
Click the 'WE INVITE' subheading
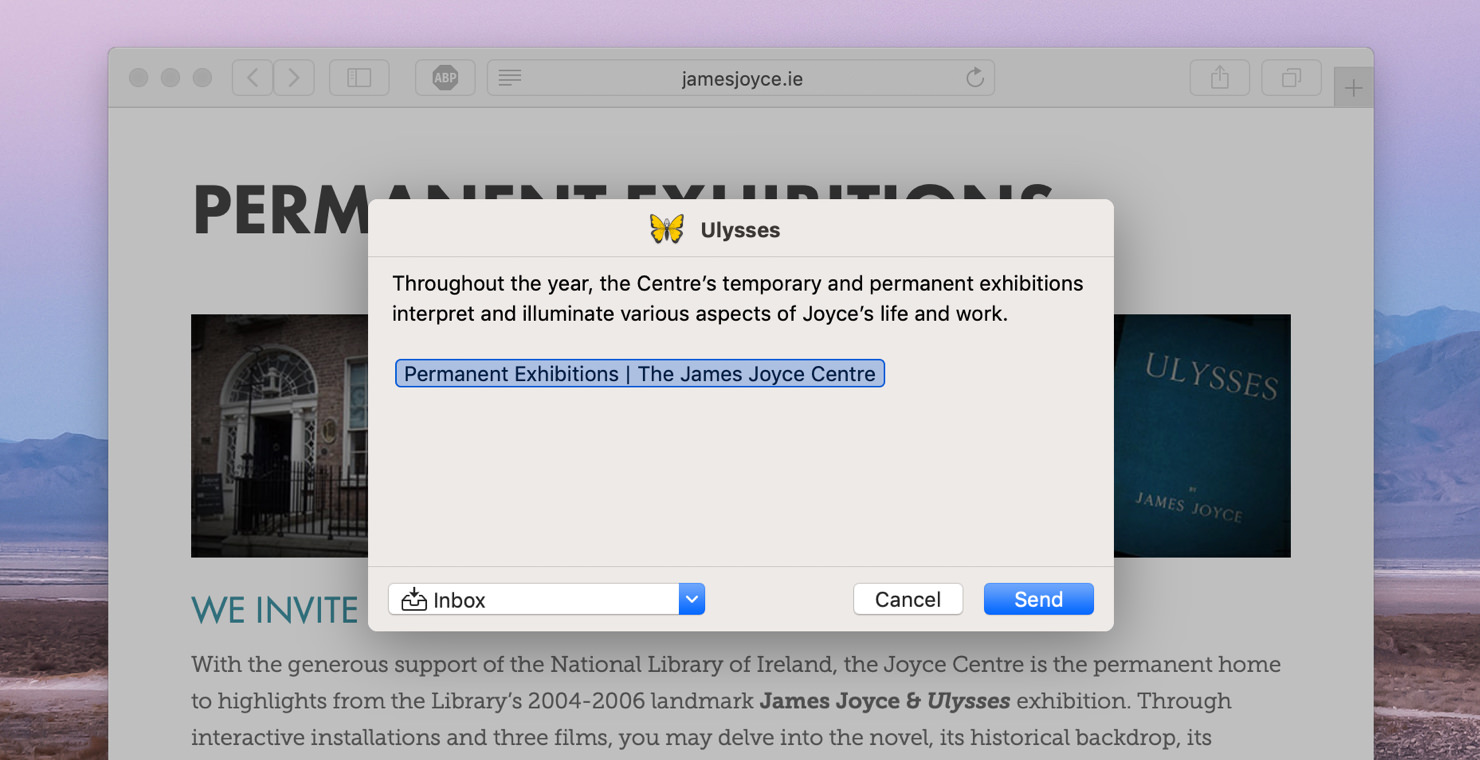pyautogui.click(x=275, y=610)
